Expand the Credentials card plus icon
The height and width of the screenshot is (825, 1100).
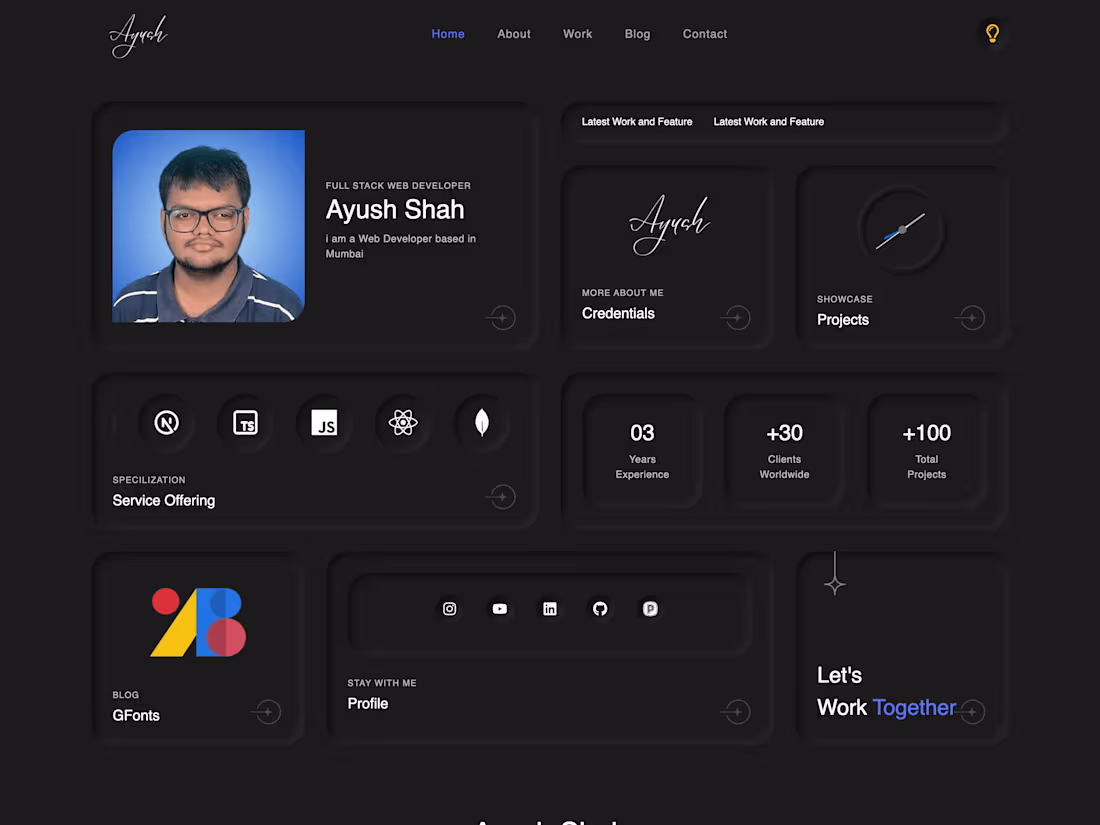(735, 317)
